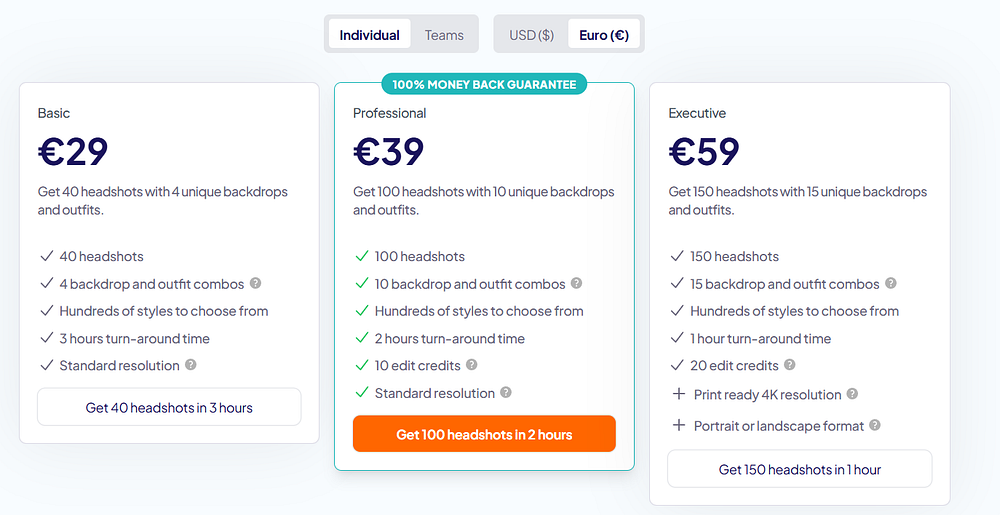Image resolution: width=1000 pixels, height=515 pixels.
Task: Click the Professional plan title
Action: point(390,113)
